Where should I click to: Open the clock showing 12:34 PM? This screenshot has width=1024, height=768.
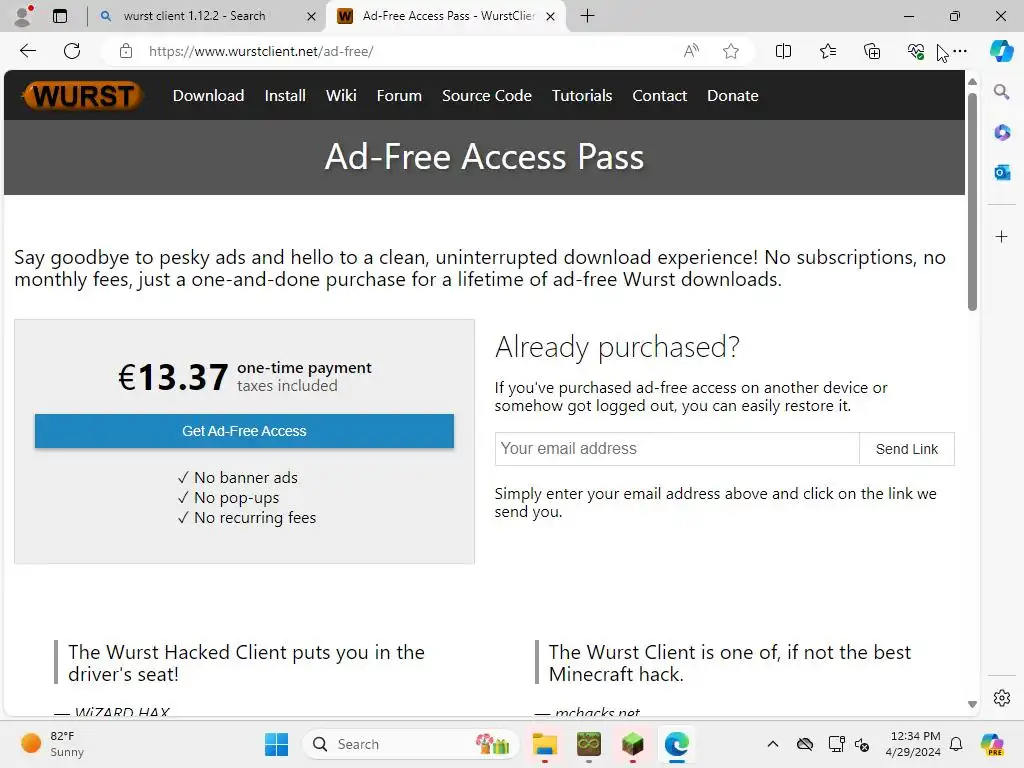[x=914, y=744]
